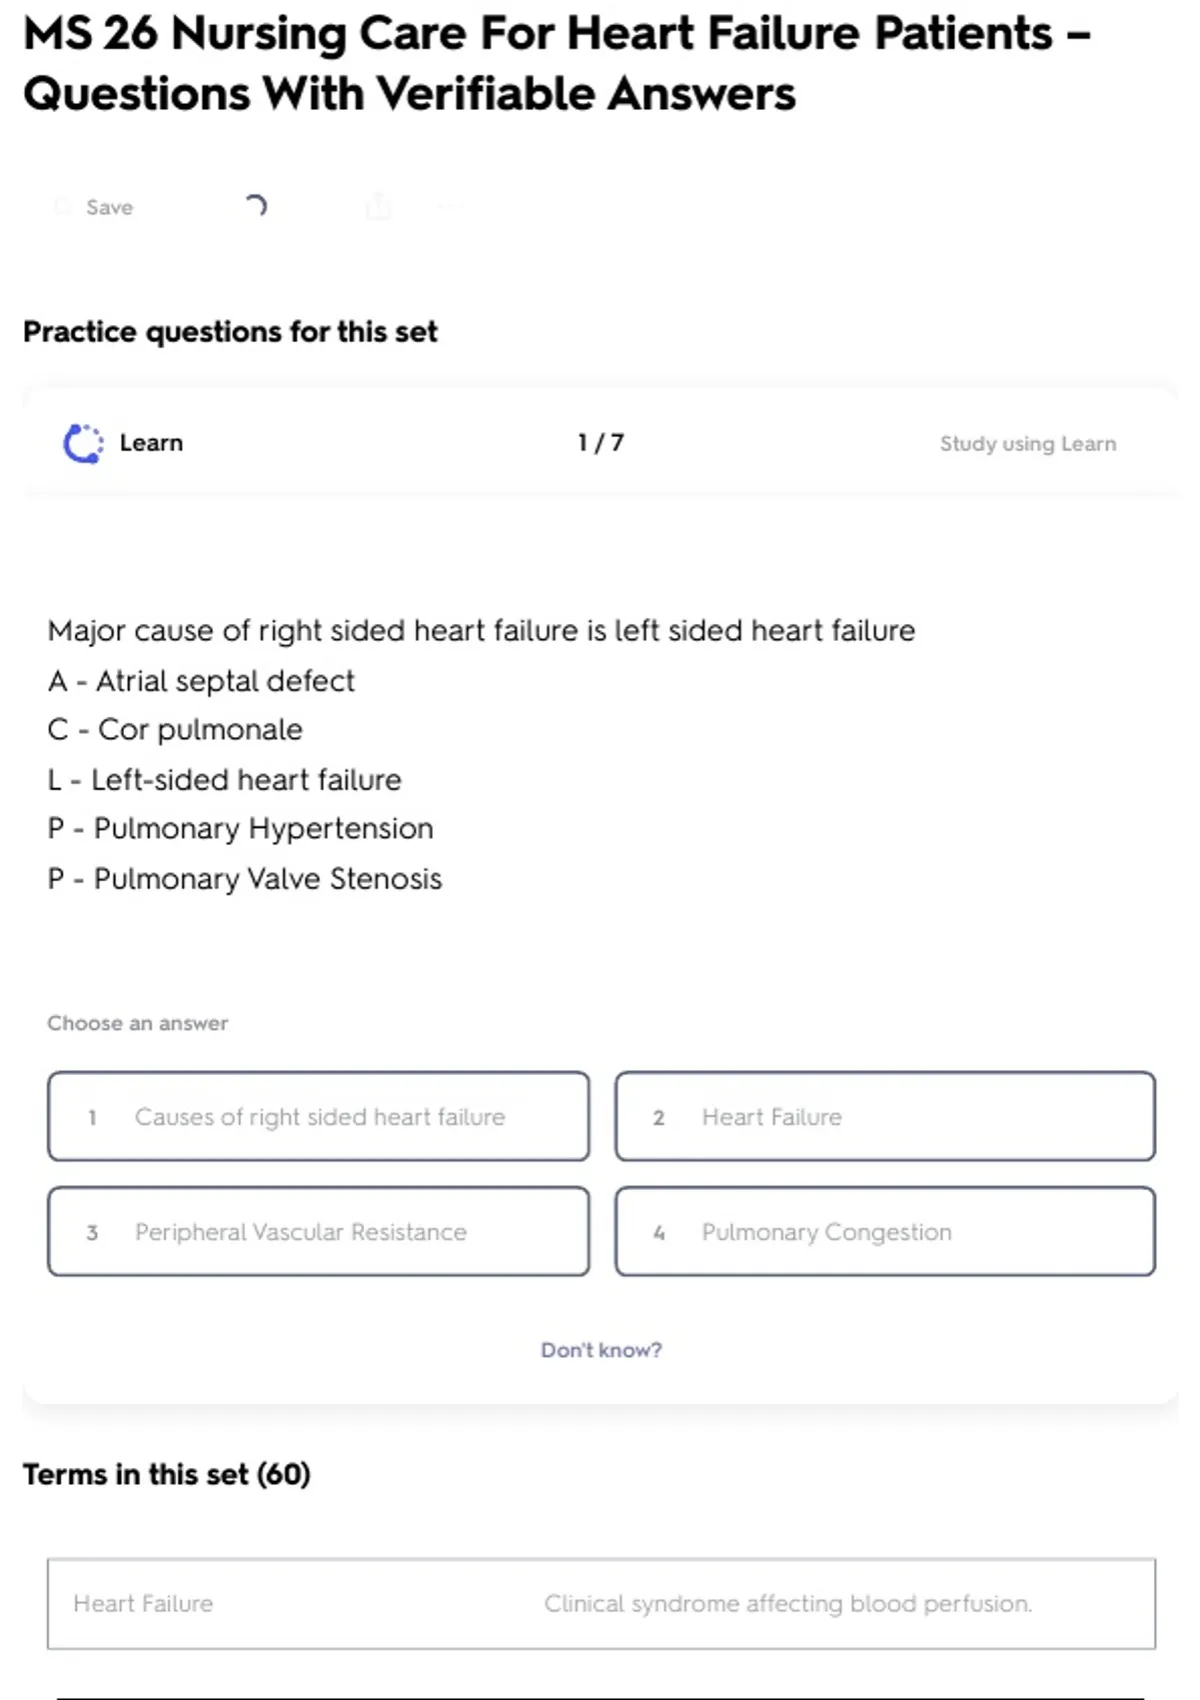The width and height of the screenshot is (1200, 1700).
Task: Click the loading spinner icon
Action: tap(256, 206)
